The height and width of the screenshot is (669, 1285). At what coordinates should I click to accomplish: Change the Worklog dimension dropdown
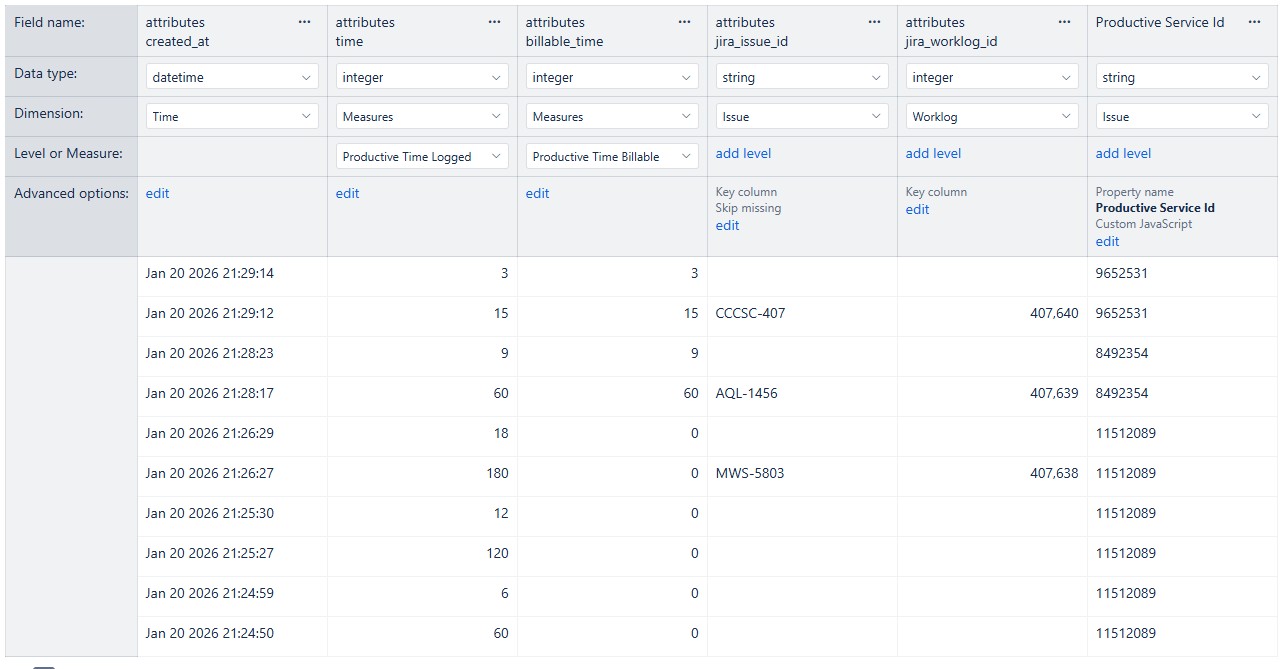[x=992, y=117]
